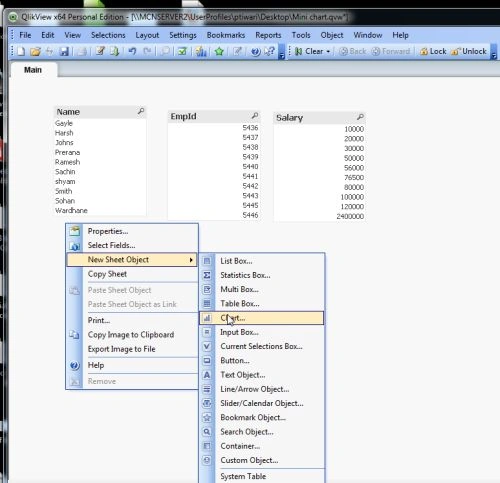Image resolution: width=500 pixels, height=483 pixels.
Task: Open the Bookmarks menu
Action: click(x=226, y=35)
